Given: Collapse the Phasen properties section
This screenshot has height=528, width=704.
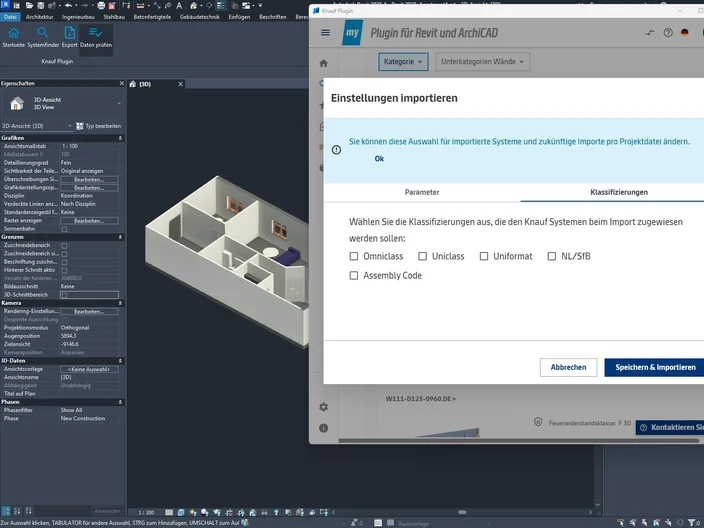Looking at the screenshot, I should coord(120,402).
